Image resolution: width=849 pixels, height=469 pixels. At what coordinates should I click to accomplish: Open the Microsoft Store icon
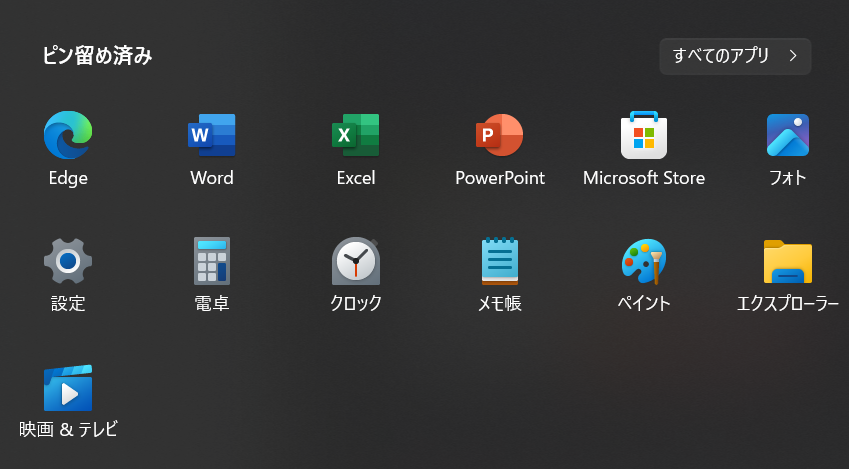click(x=644, y=135)
